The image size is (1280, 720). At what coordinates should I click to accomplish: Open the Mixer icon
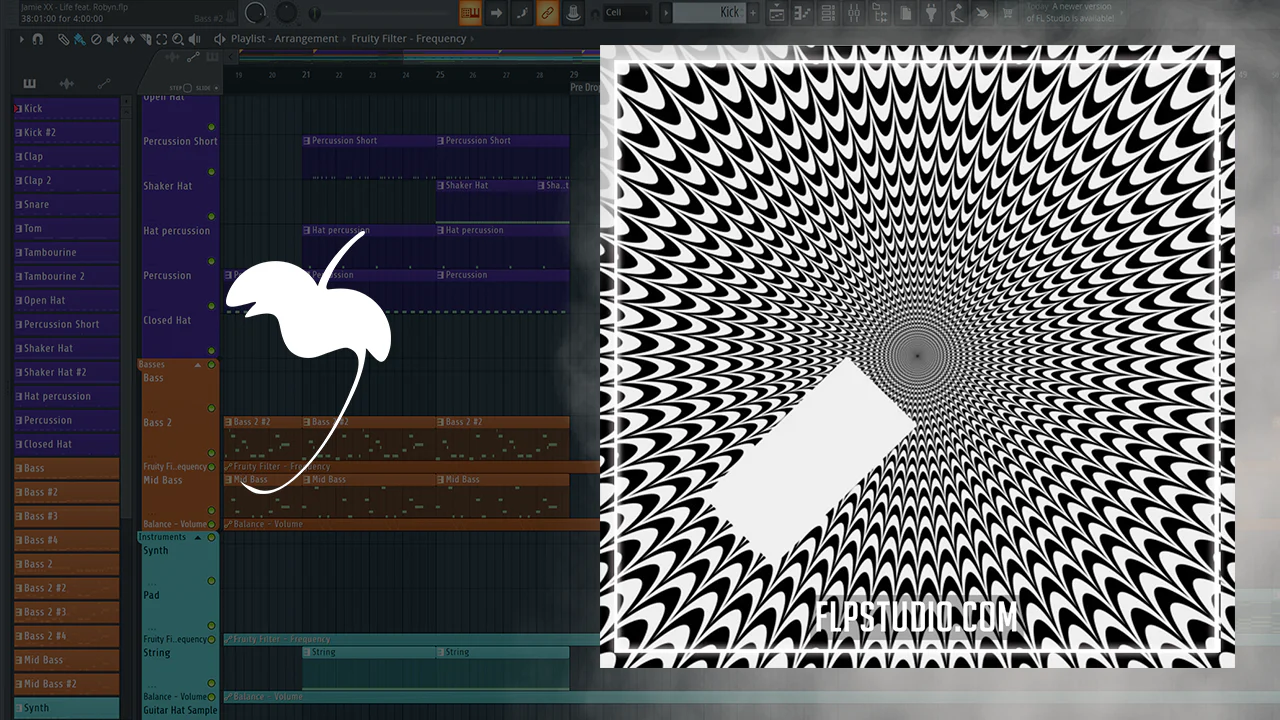[854, 13]
